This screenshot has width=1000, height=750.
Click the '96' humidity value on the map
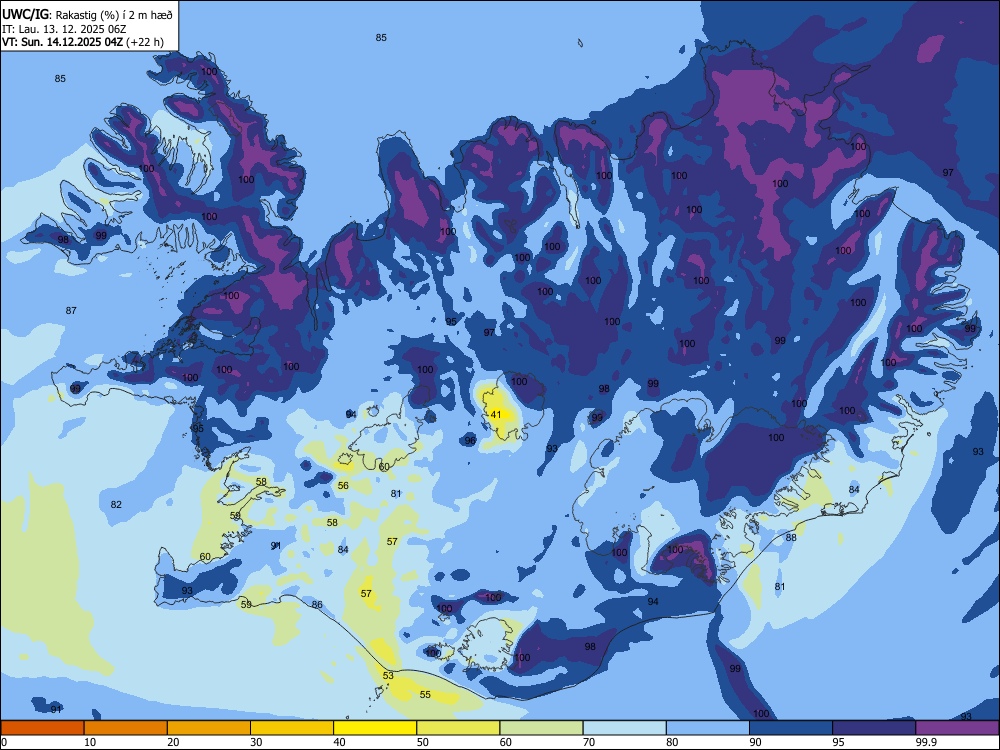point(470,441)
